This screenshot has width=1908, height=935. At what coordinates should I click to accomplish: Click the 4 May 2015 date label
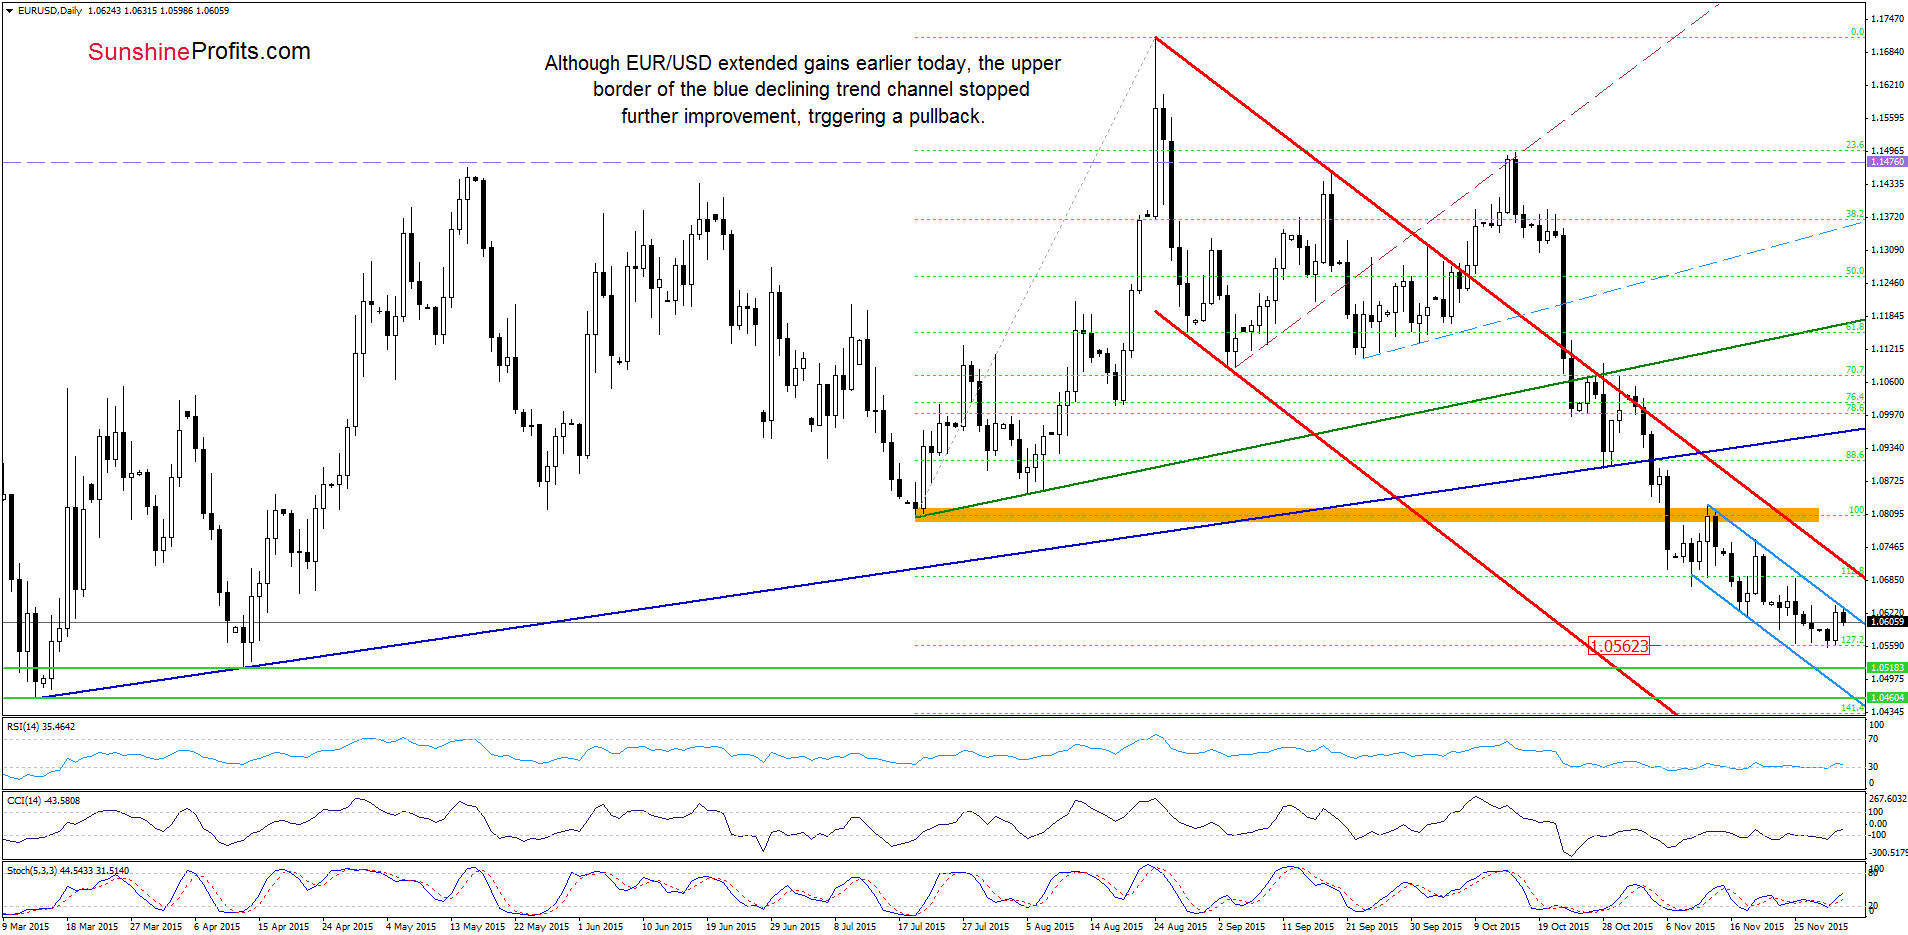click(x=411, y=927)
